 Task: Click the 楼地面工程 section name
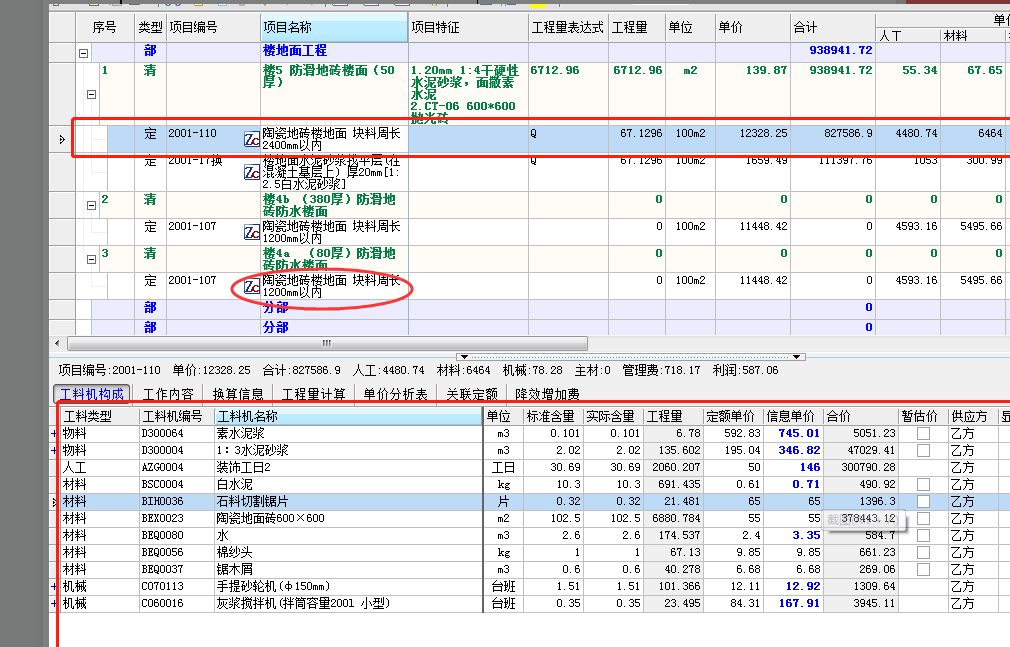tap(294, 50)
